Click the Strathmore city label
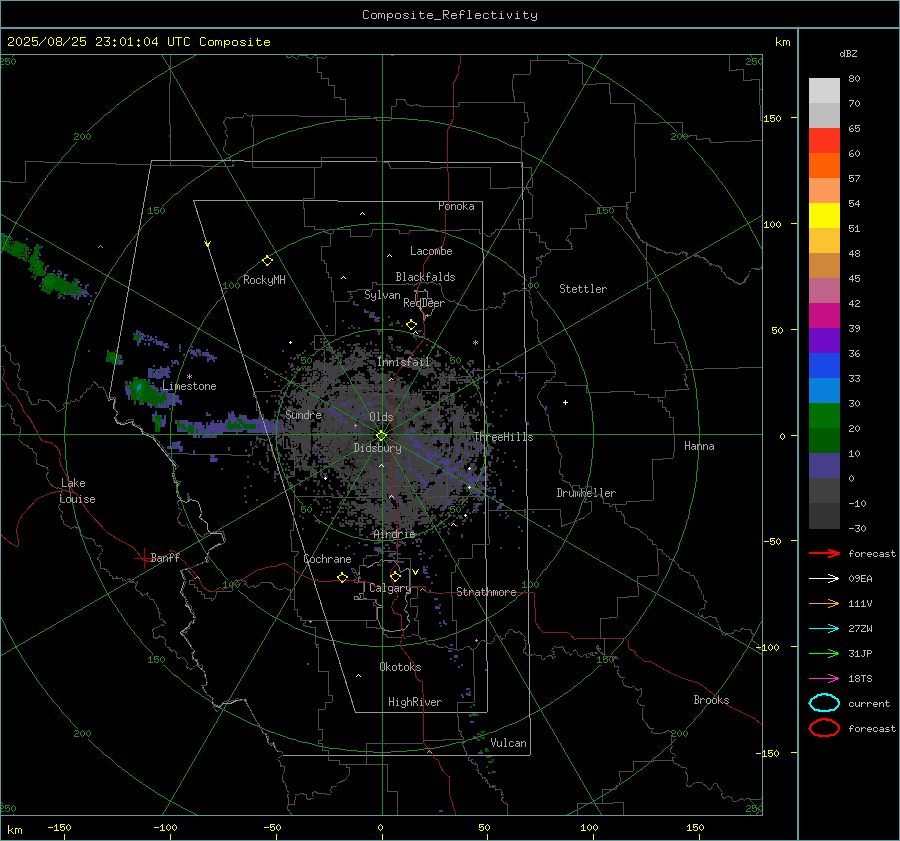Screen dimensions: 900x841 coord(486,592)
